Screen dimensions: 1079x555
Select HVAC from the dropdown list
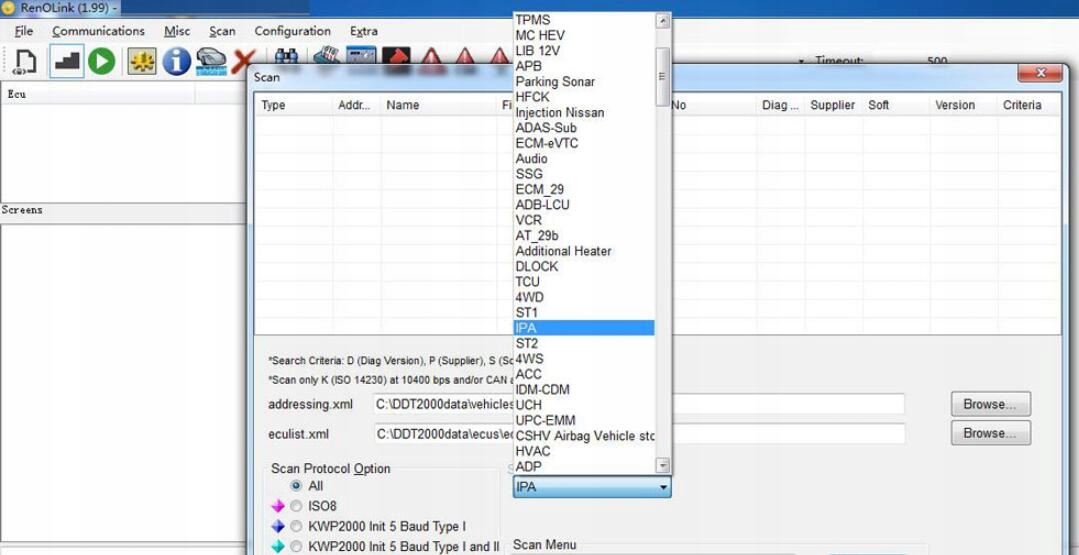tap(584, 451)
